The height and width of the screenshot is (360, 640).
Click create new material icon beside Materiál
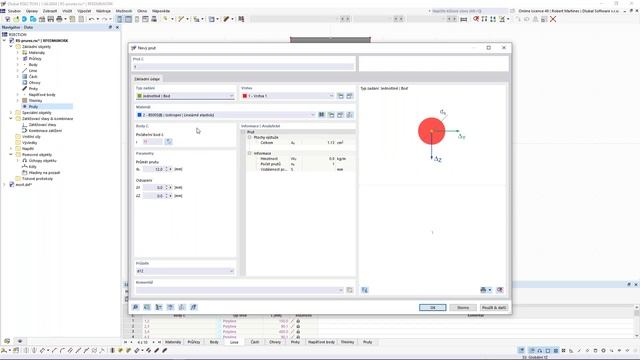331,115
